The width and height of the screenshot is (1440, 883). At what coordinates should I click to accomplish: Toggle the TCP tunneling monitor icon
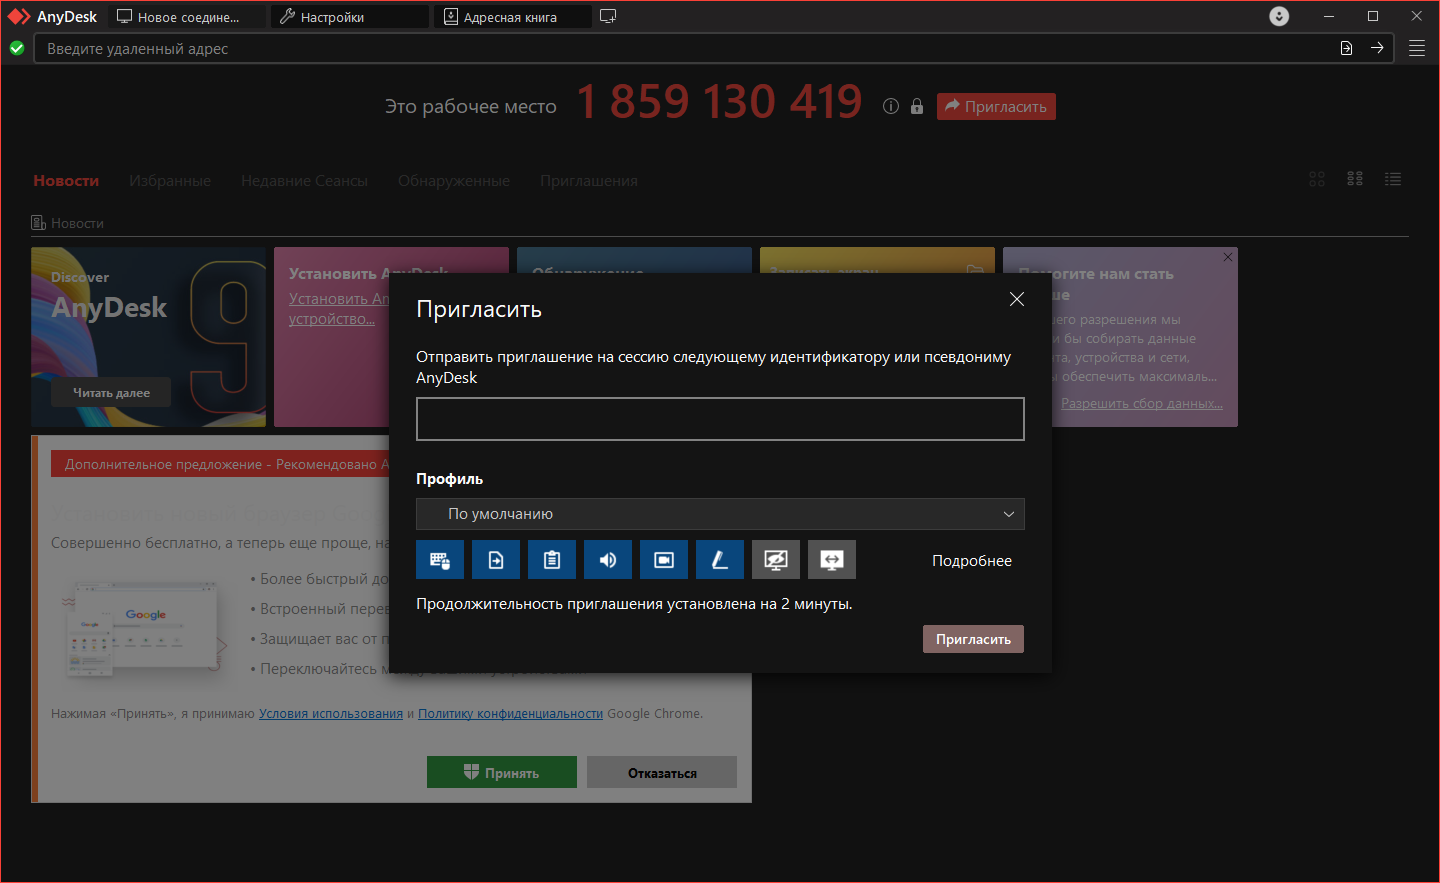point(832,560)
